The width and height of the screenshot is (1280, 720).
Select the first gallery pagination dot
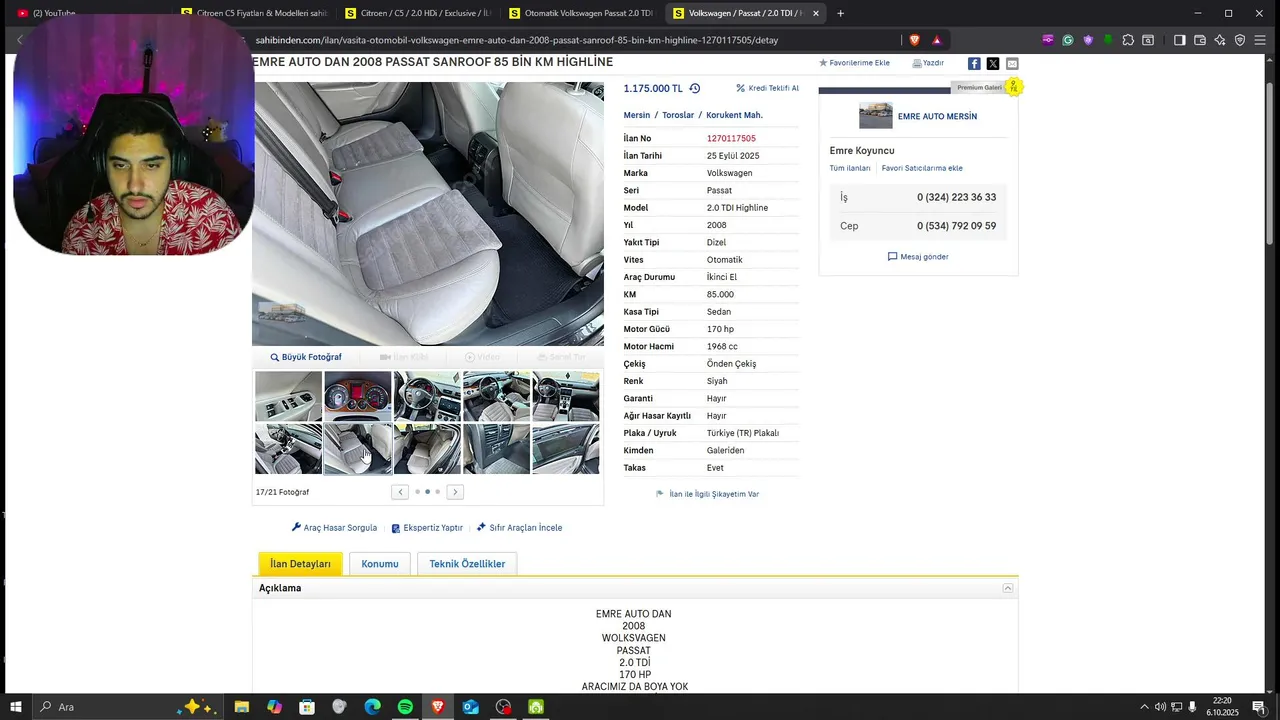click(x=417, y=492)
